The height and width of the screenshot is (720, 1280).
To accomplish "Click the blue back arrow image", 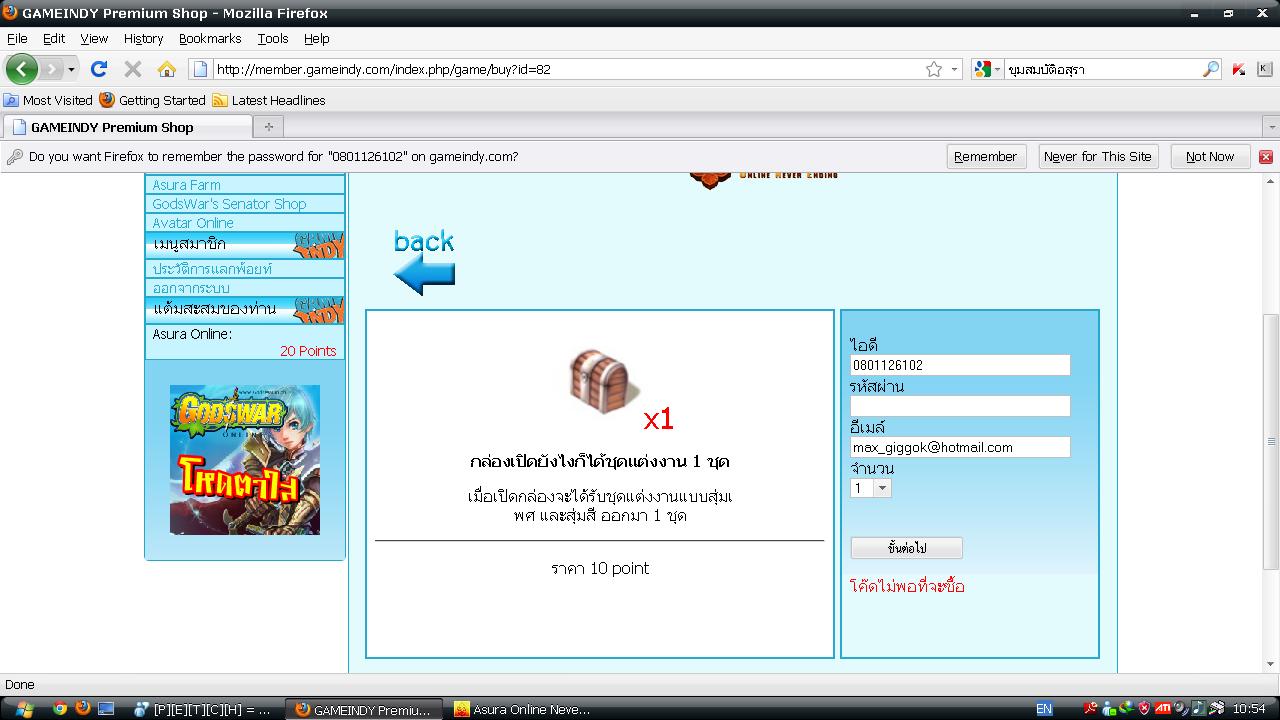I will (x=424, y=274).
